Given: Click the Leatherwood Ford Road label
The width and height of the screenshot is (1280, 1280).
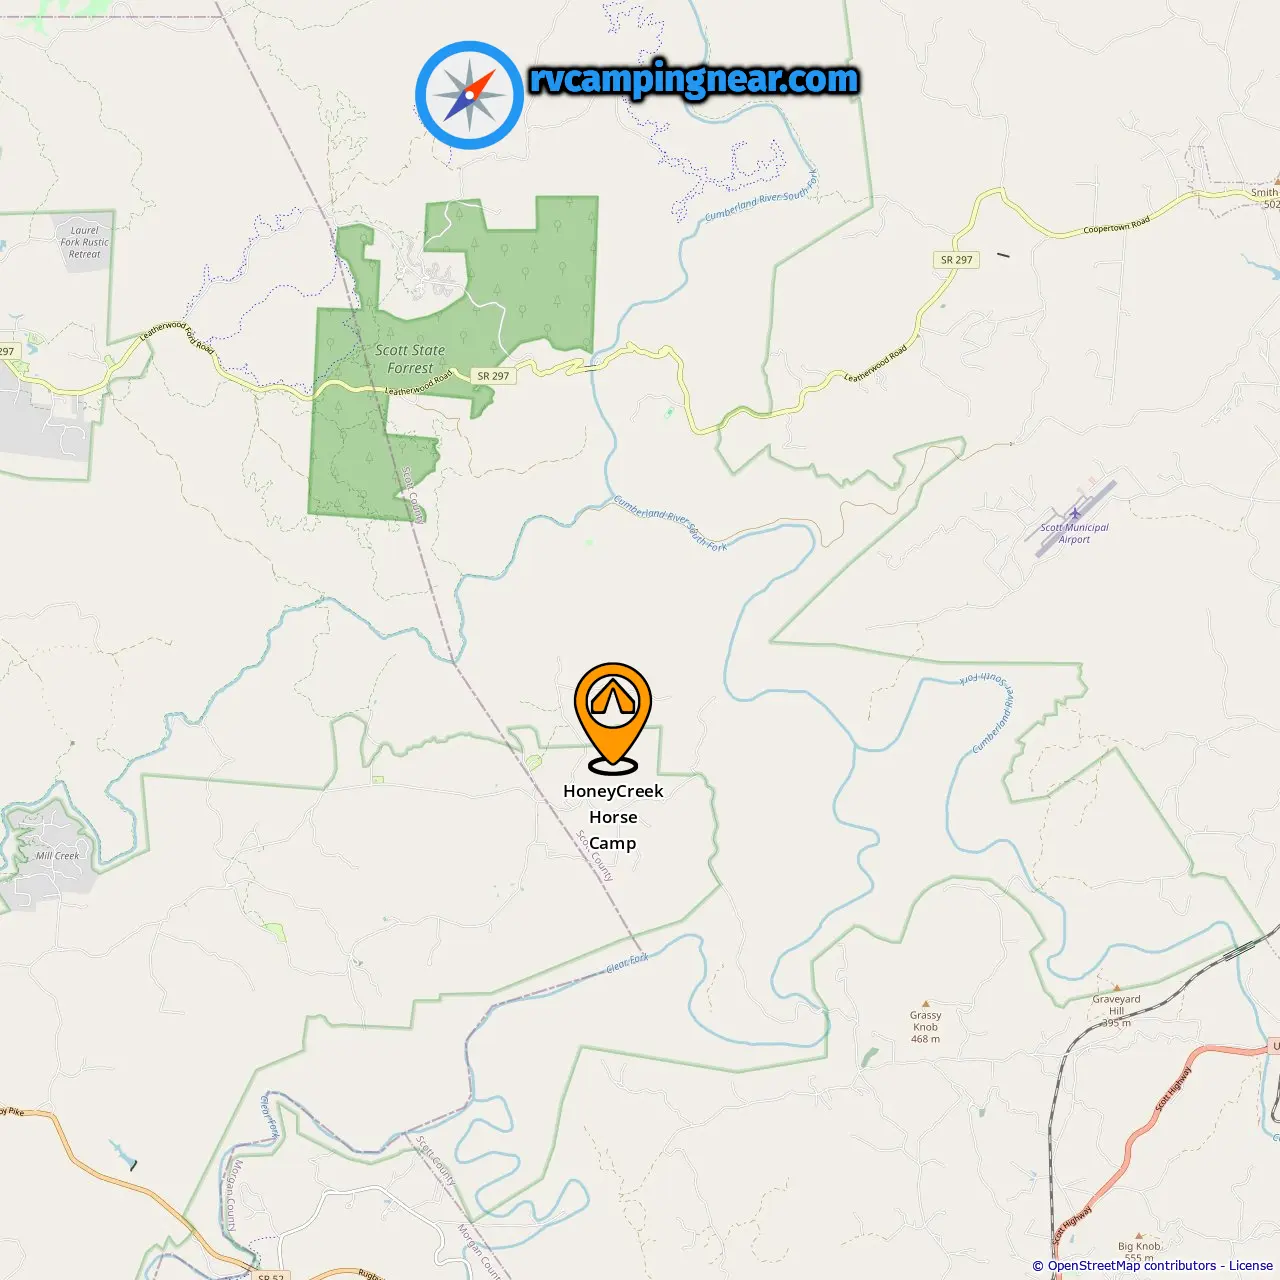Looking at the screenshot, I should [x=177, y=336].
